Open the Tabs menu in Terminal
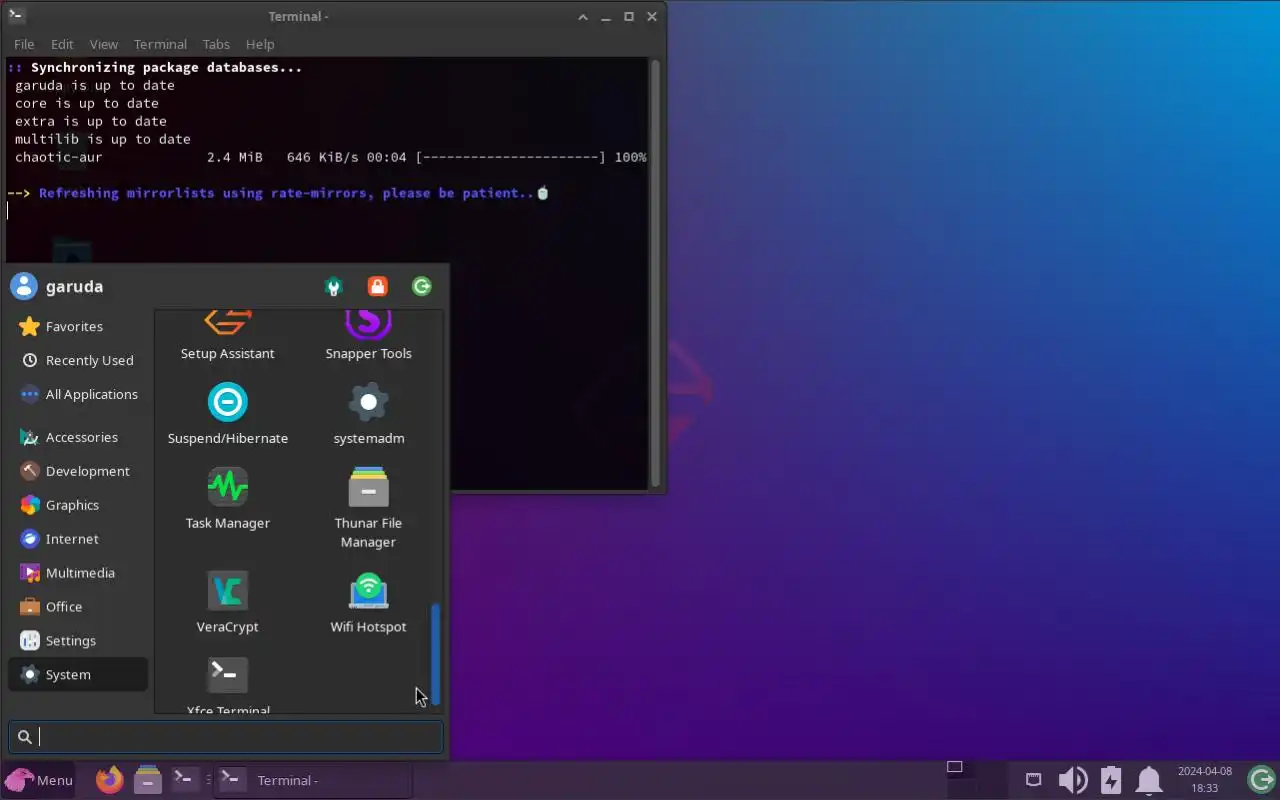1280x800 pixels. (x=216, y=44)
